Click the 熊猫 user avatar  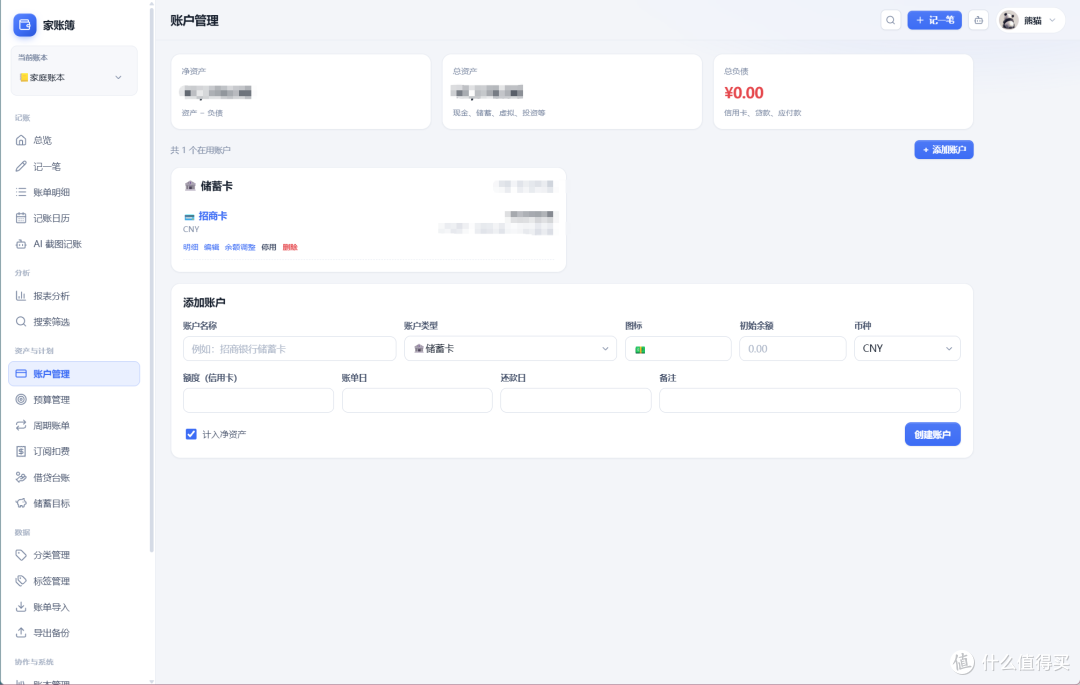(x=1009, y=21)
